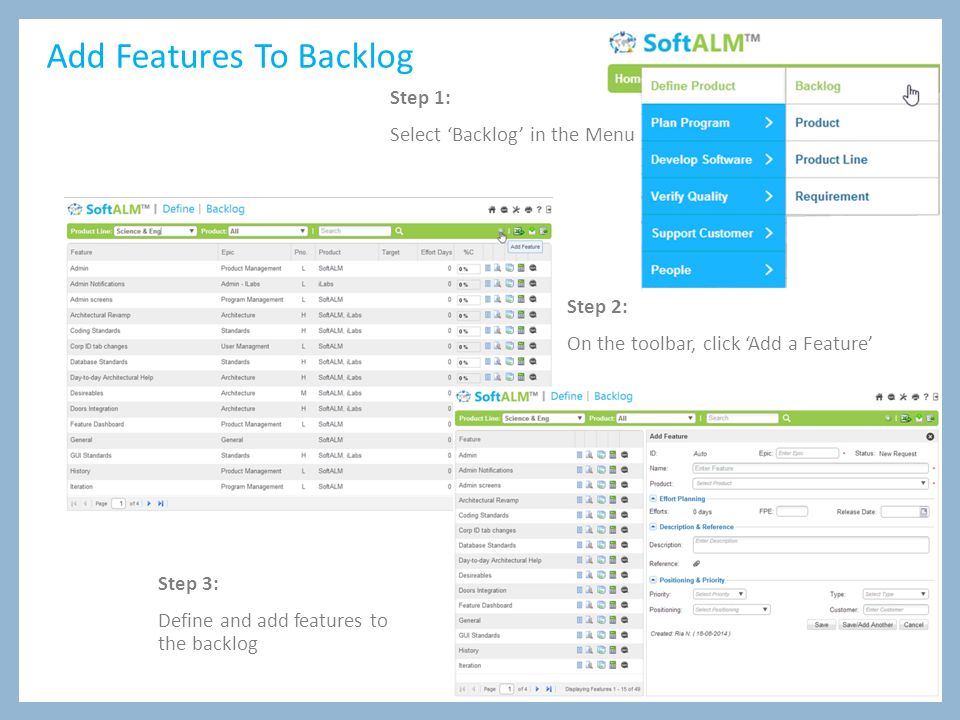Click search magnifier in Step 3 Add Feature toolbar
This screenshot has height=720, width=960.
787,418
